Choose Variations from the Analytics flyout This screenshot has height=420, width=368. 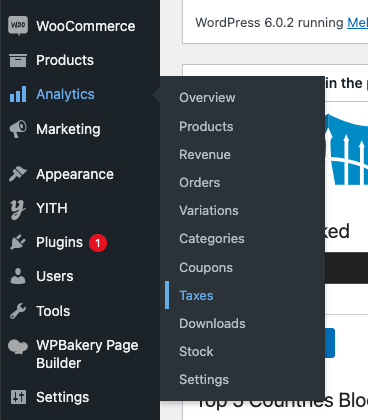209,211
